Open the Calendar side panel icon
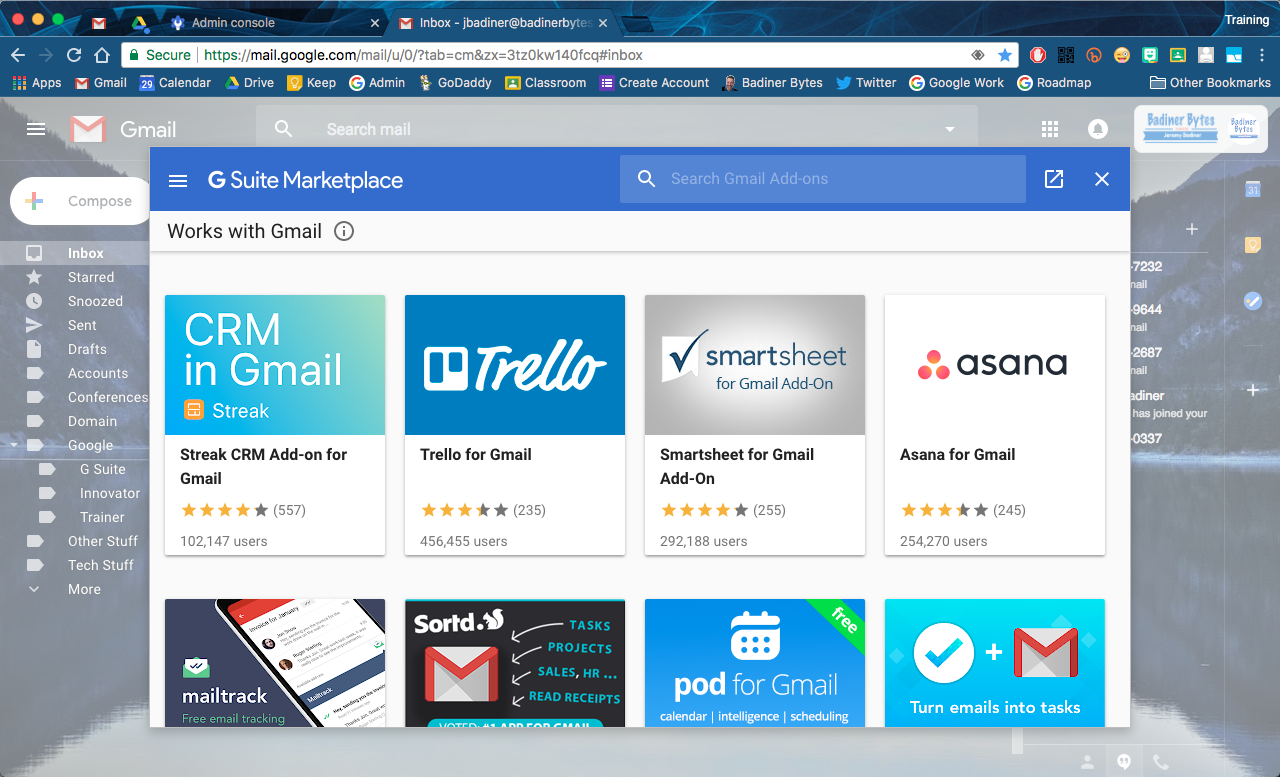The height and width of the screenshot is (777, 1280). [x=1253, y=190]
